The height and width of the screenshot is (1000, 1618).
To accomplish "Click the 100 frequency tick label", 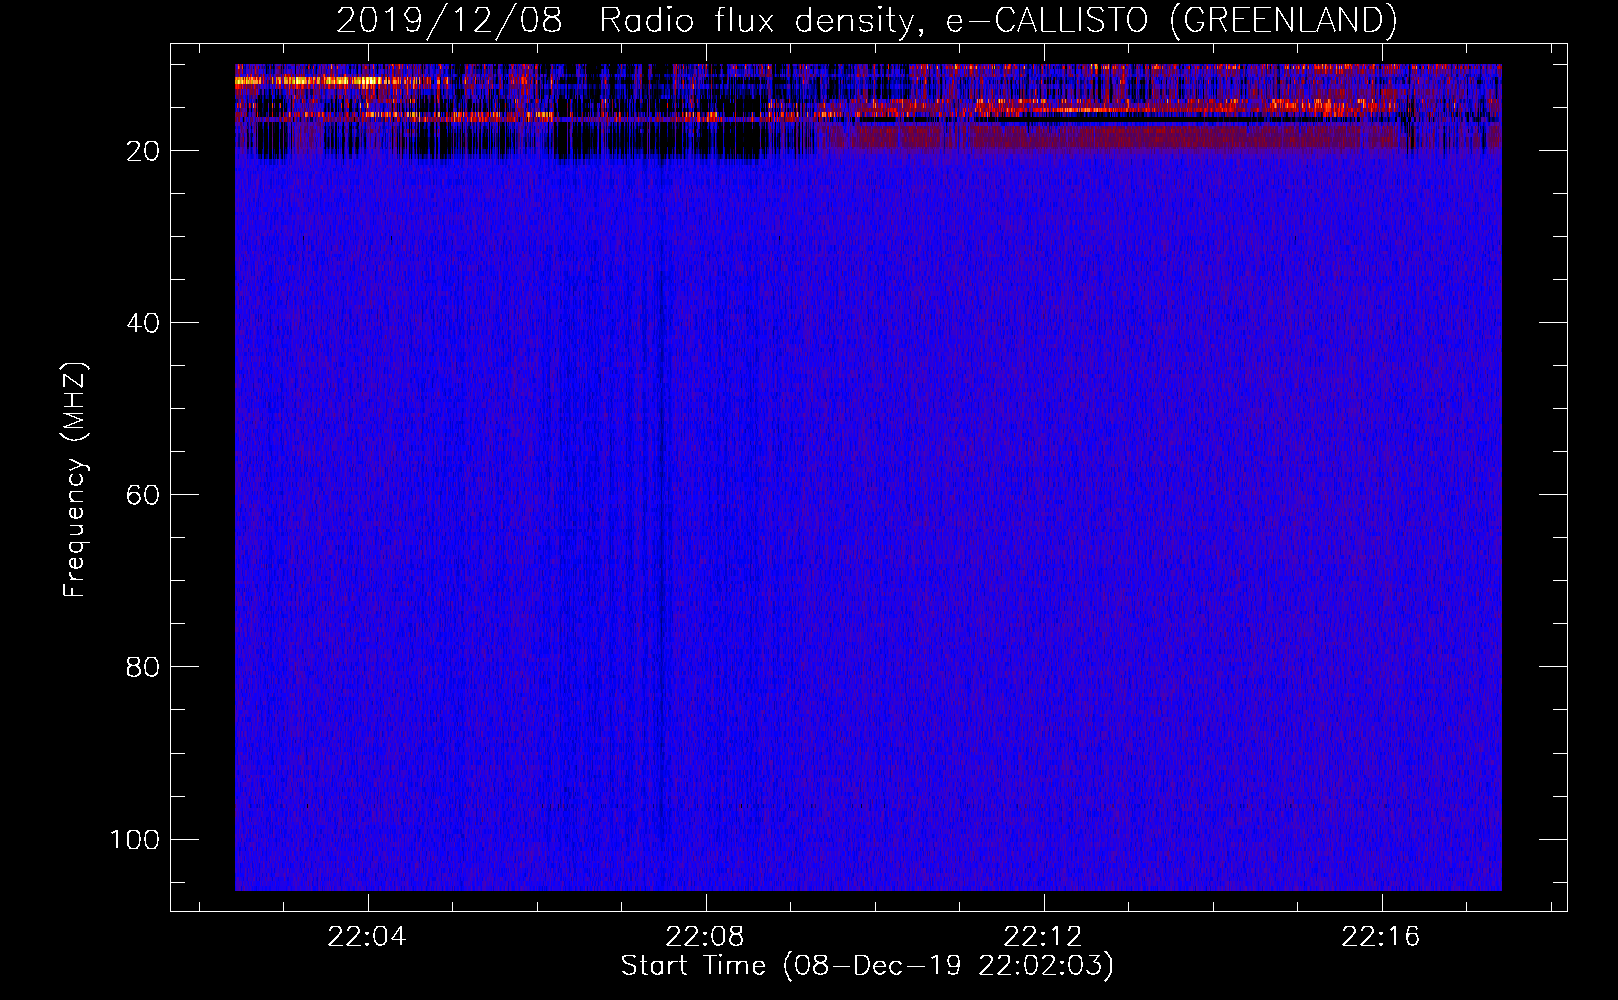I will [135, 839].
